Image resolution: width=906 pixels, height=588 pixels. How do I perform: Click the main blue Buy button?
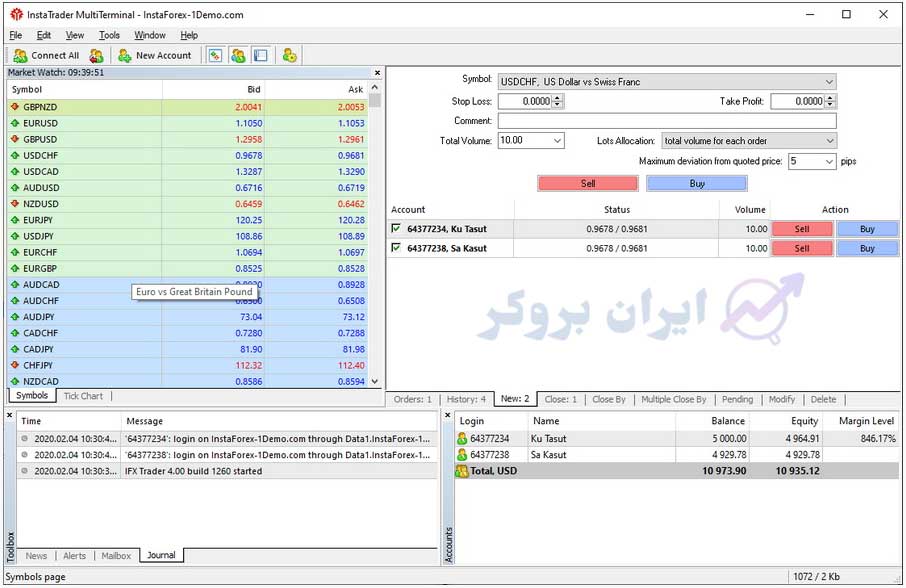697,184
